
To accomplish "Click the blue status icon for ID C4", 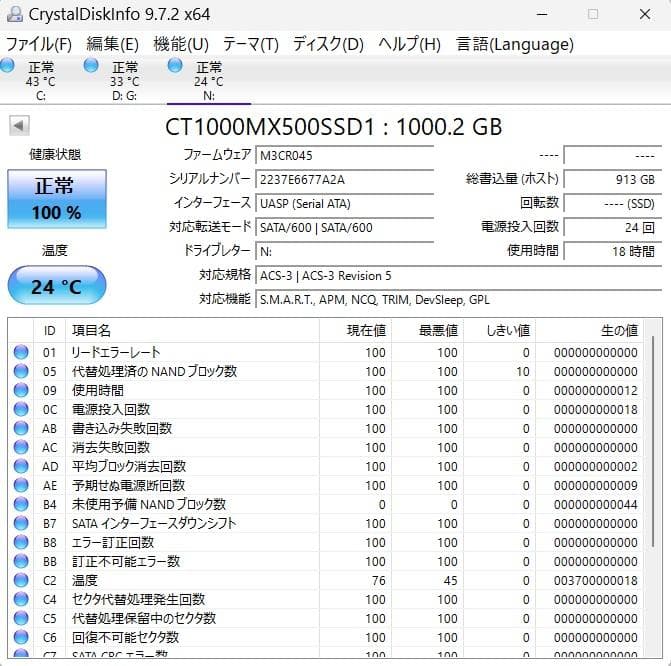I will (x=21, y=599).
